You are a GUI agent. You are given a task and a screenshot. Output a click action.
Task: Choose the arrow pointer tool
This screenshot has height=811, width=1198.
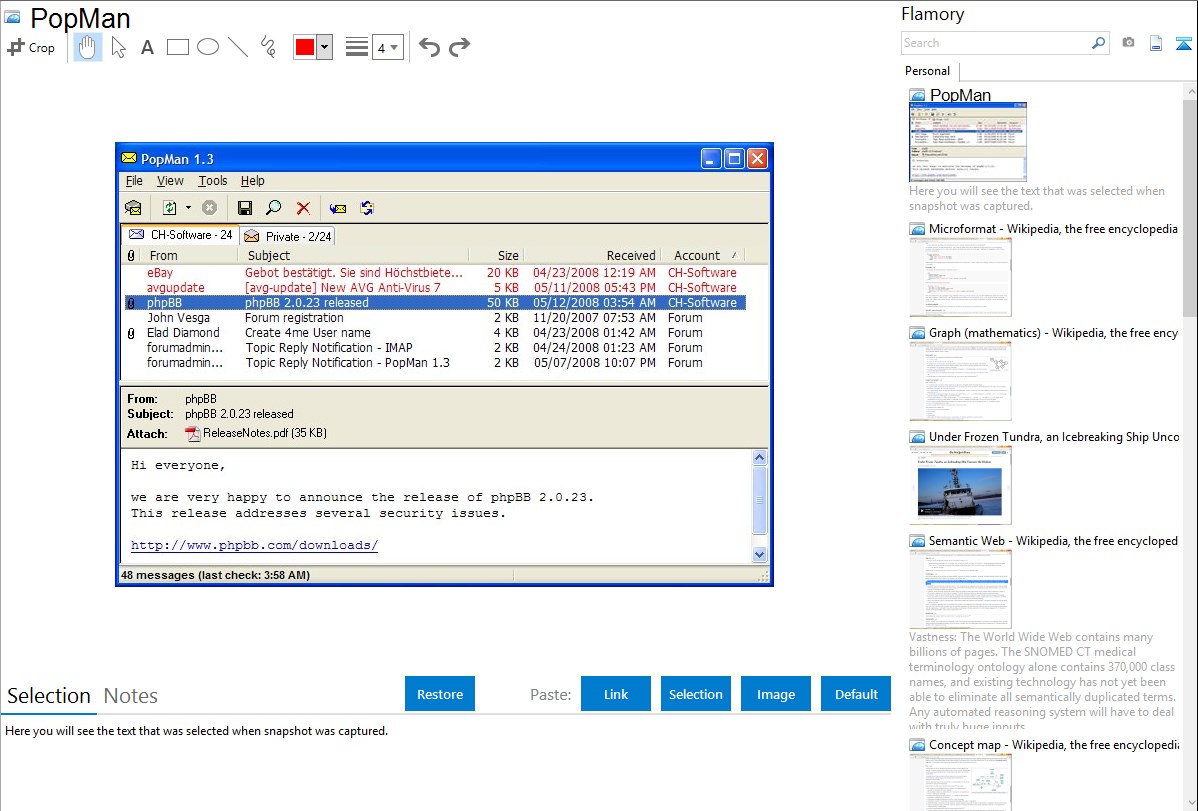(x=118, y=47)
